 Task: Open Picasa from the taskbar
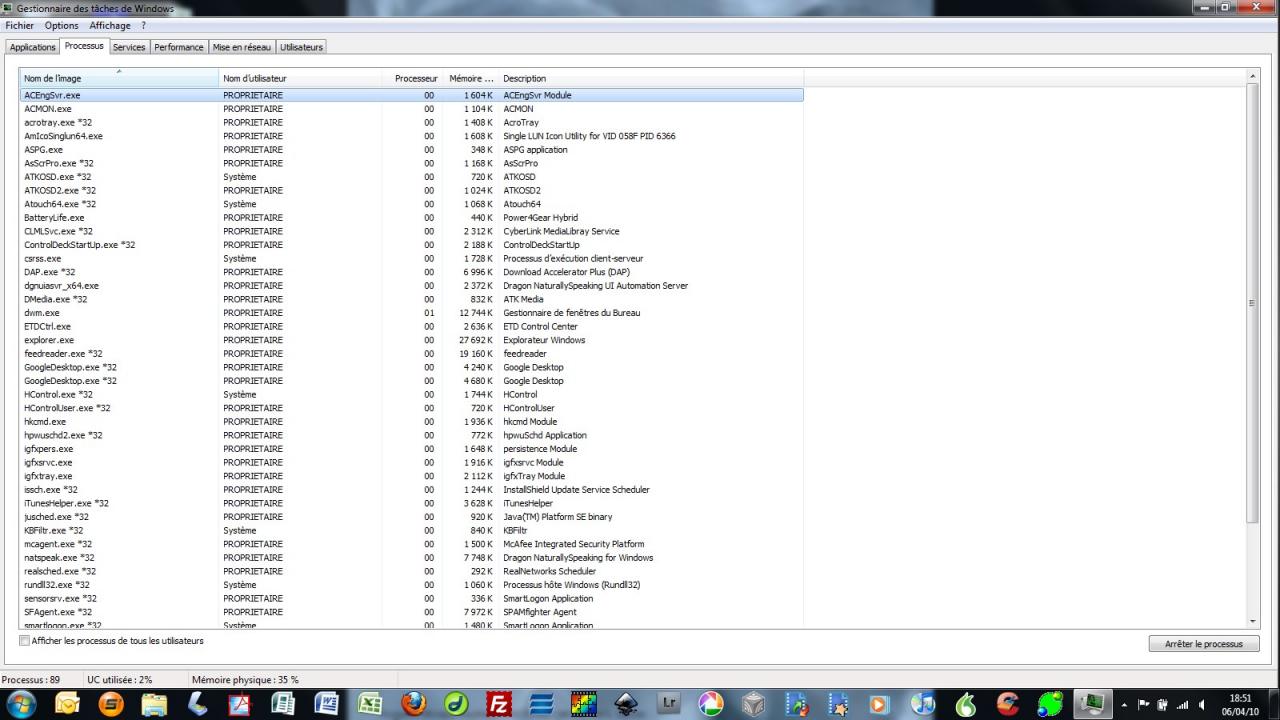pyautogui.click(x=711, y=704)
